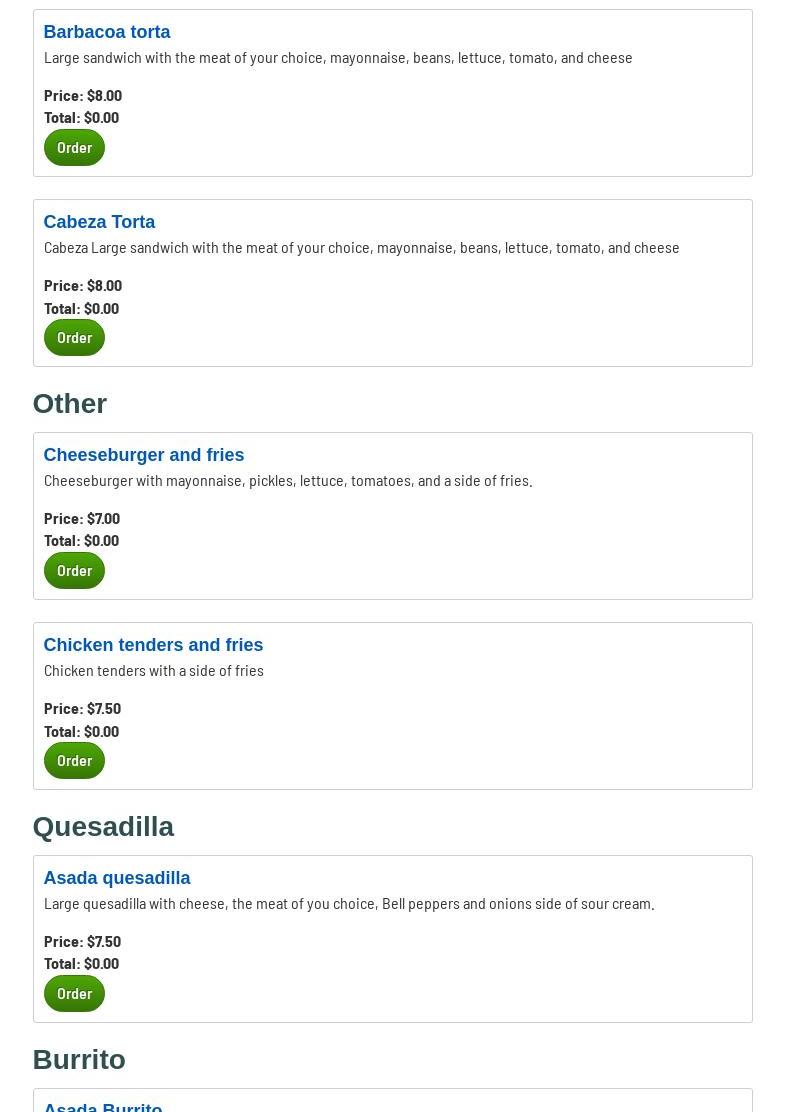Open Cheeseburger and fries title link
The height and width of the screenshot is (1112, 785).
pos(143,455)
